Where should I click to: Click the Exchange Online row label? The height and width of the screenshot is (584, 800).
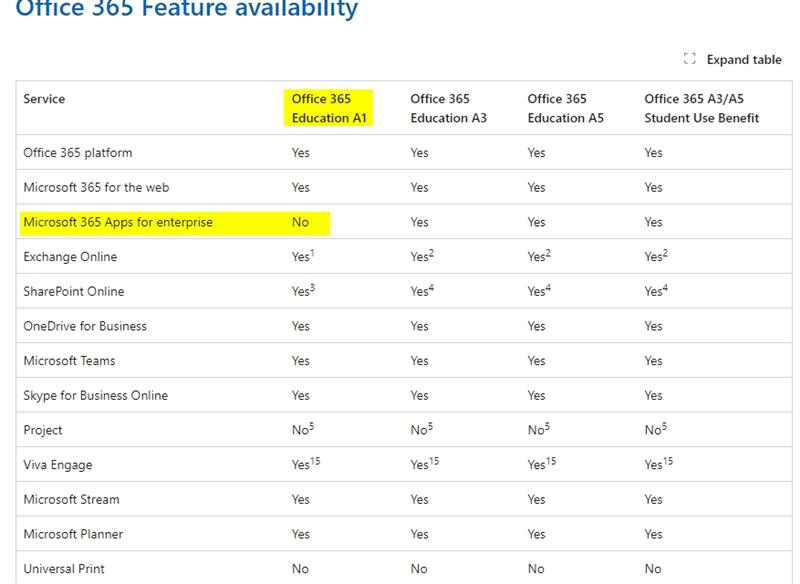[x=70, y=257]
